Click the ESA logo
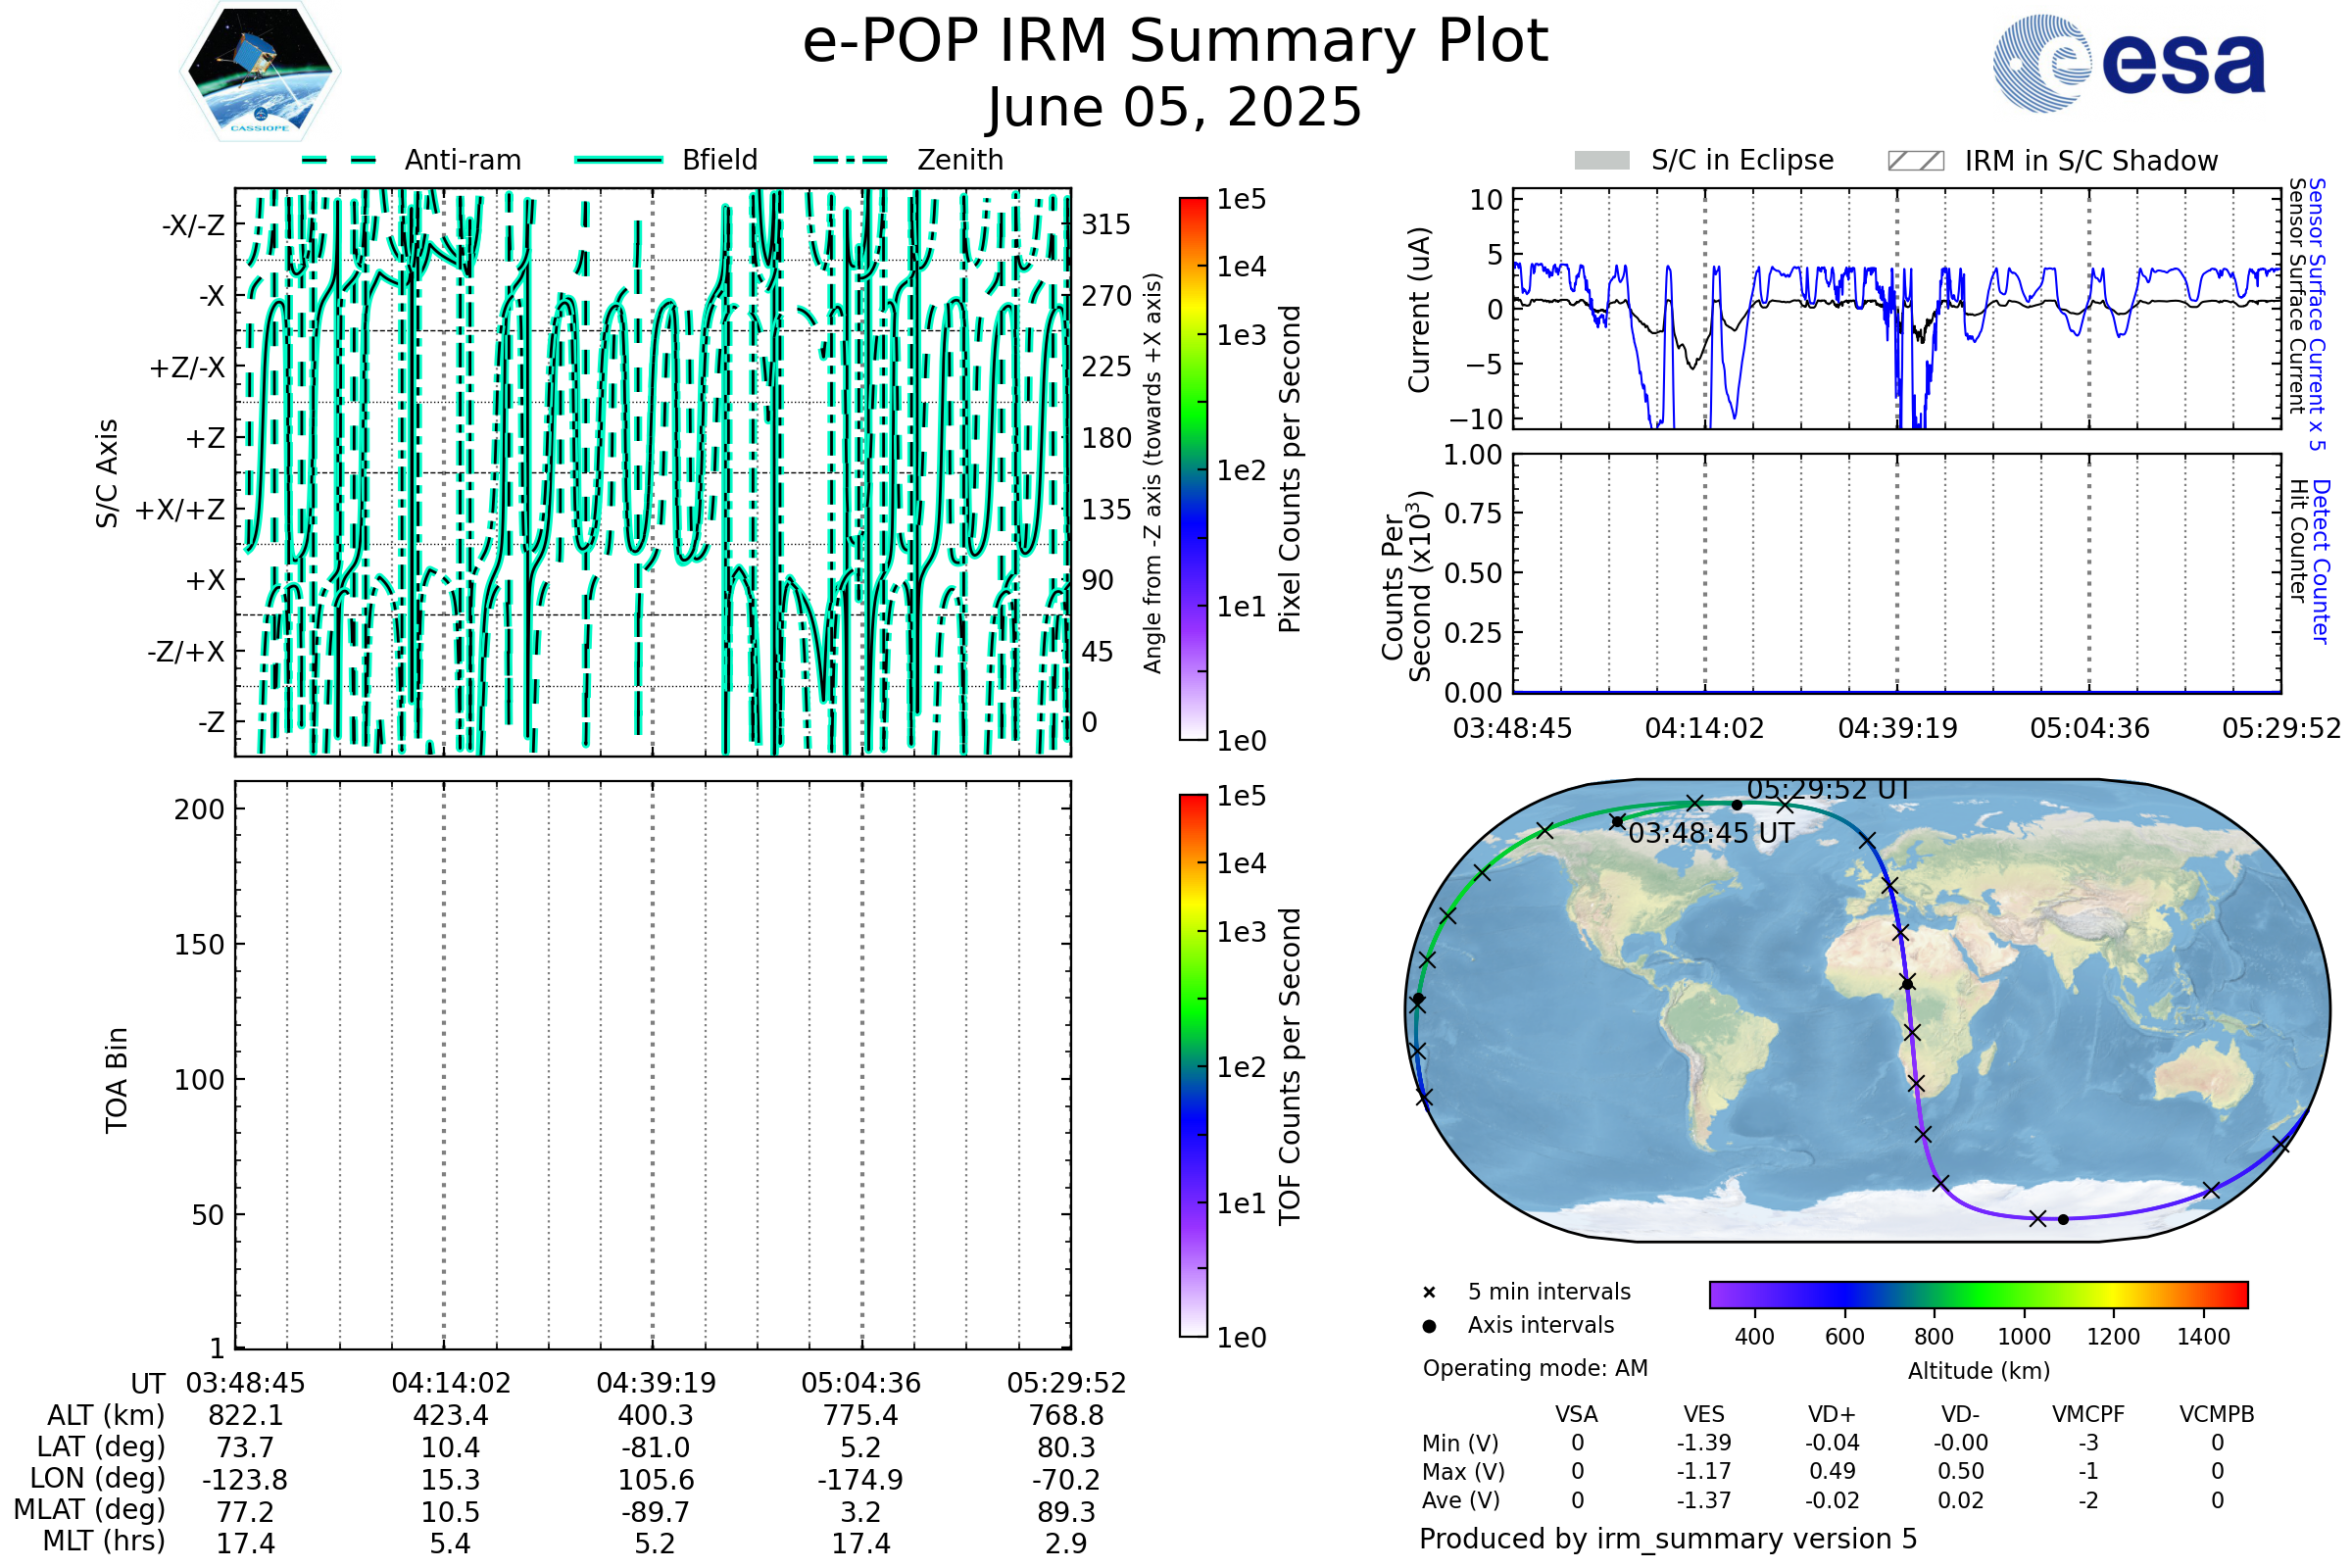2352x1568 pixels. click(2130, 63)
